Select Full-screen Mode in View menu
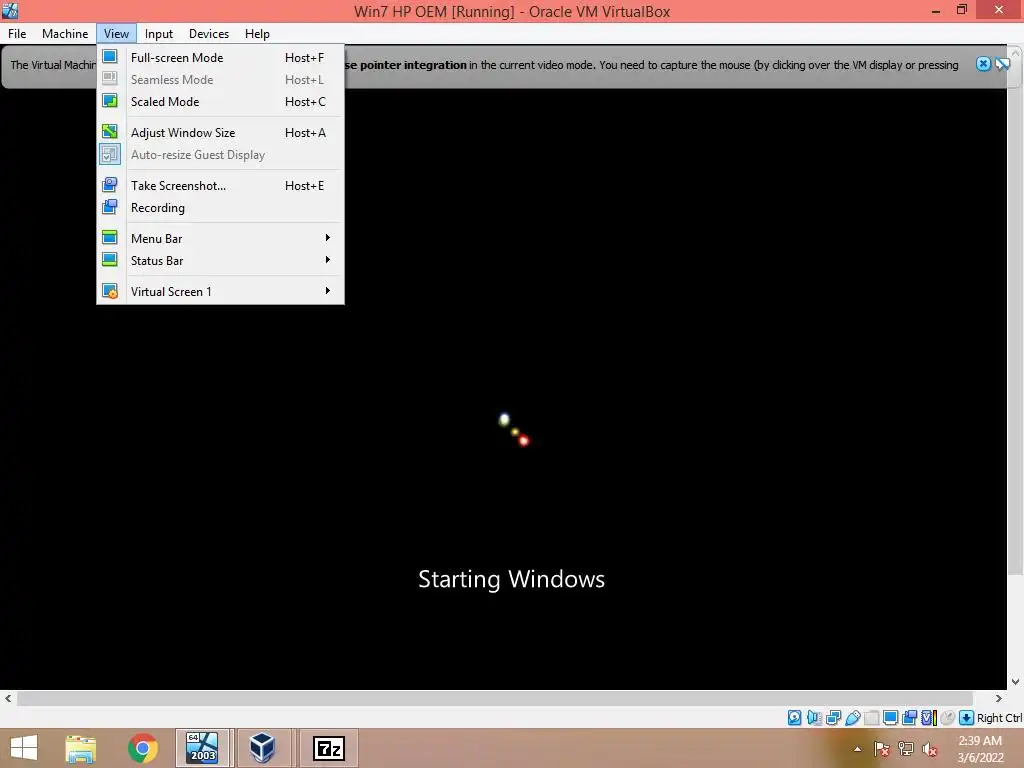The height and width of the screenshot is (768, 1024). click(x=220, y=57)
